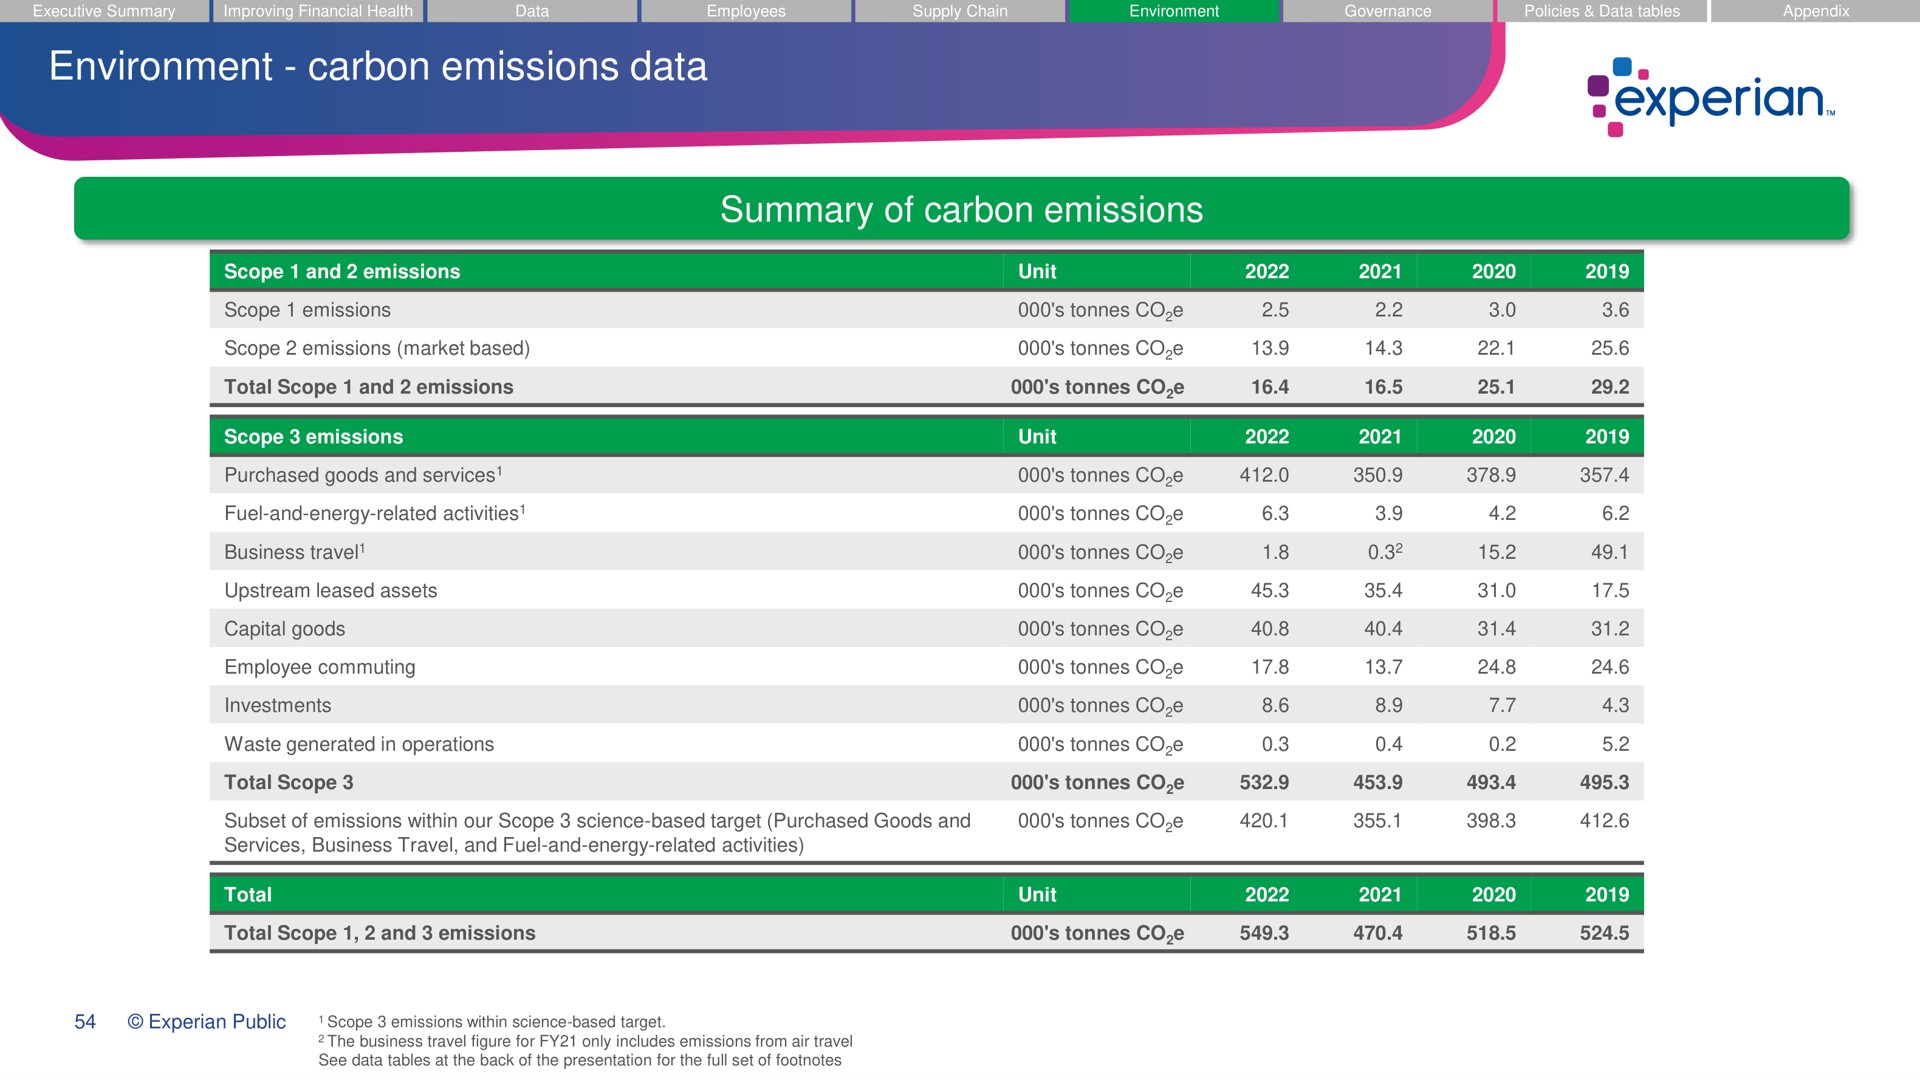Image resolution: width=1920 pixels, height=1080 pixels.
Task: Click 2022 Scope 1 emissions value 2.5
Action: click(x=1275, y=310)
